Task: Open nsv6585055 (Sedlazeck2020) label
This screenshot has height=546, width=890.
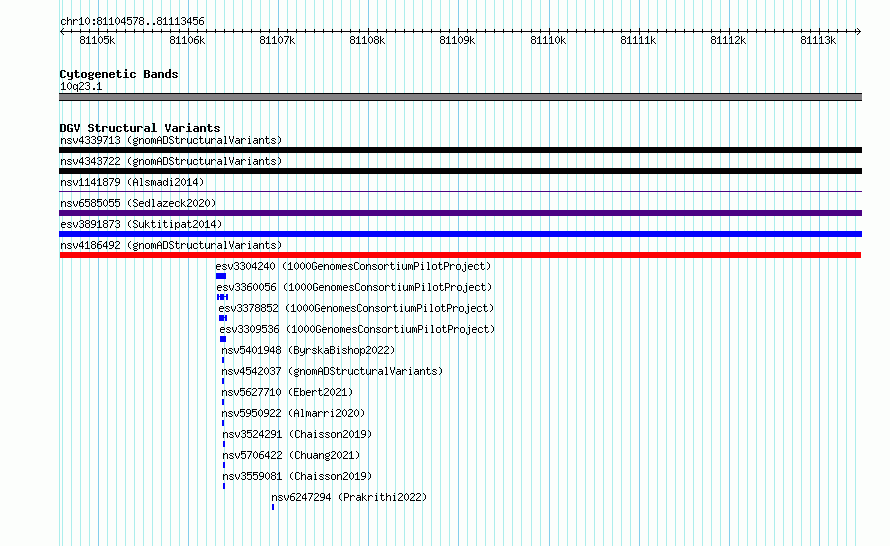Action: 138,203
